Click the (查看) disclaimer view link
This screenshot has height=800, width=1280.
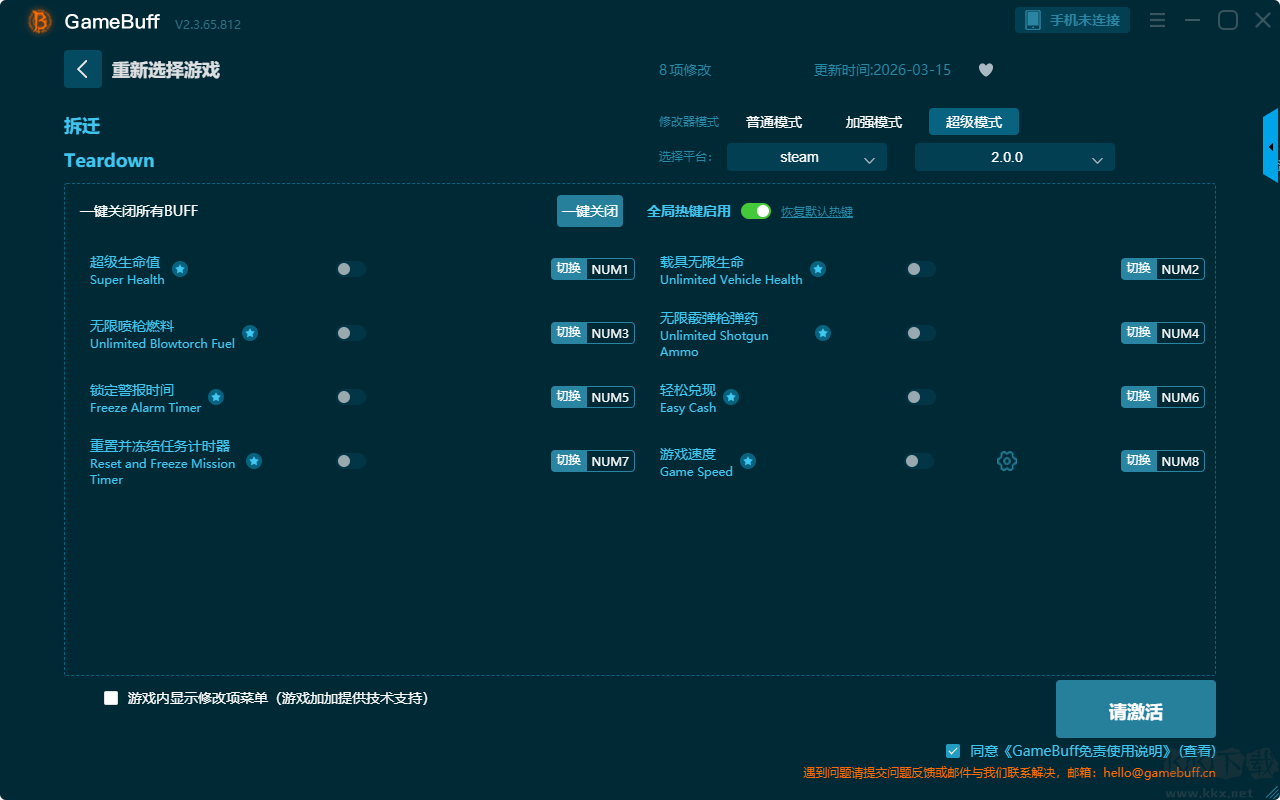tap(1197, 751)
